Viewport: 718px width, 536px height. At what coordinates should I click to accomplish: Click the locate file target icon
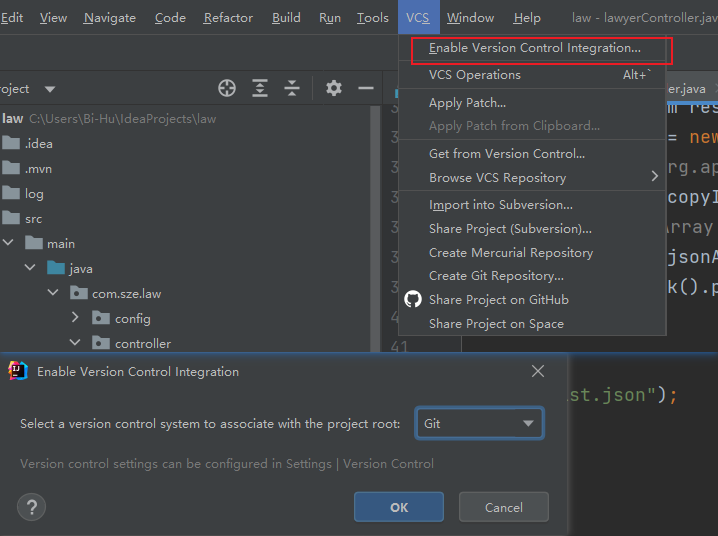point(227,88)
